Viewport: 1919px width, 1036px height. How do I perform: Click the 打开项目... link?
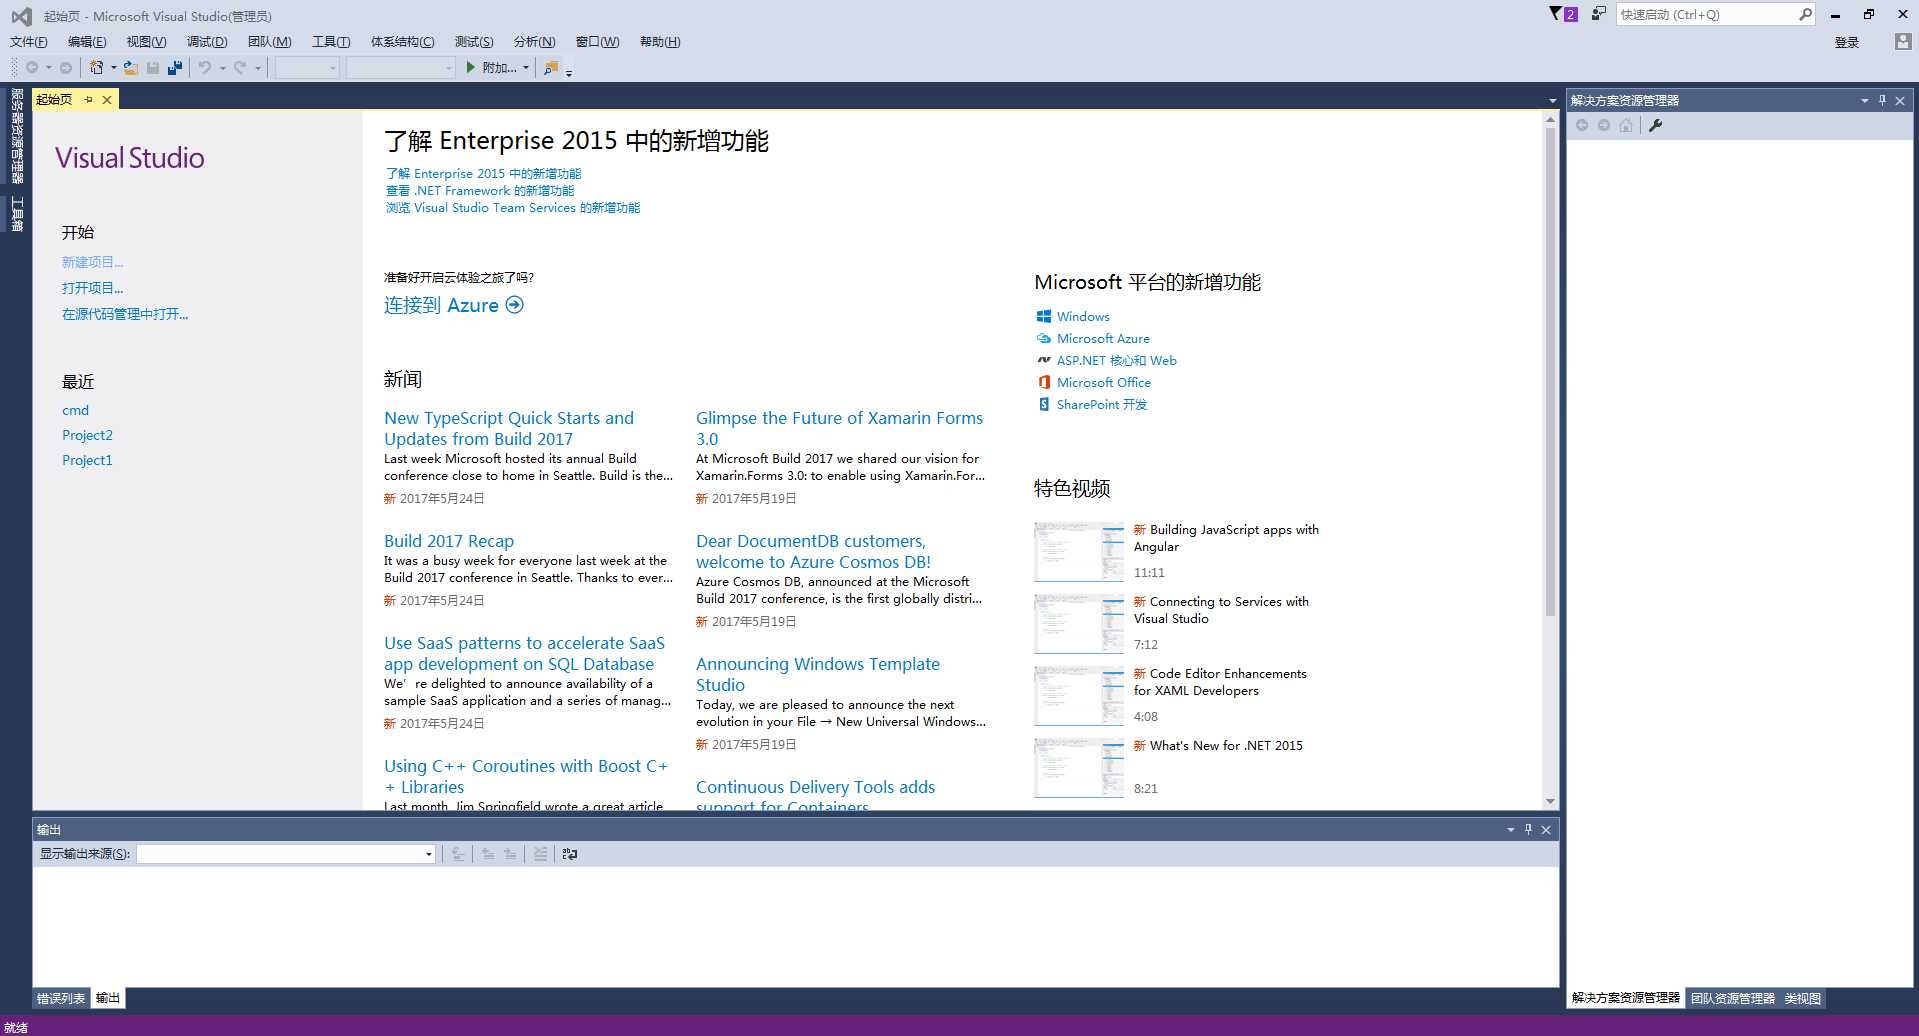coord(92,288)
